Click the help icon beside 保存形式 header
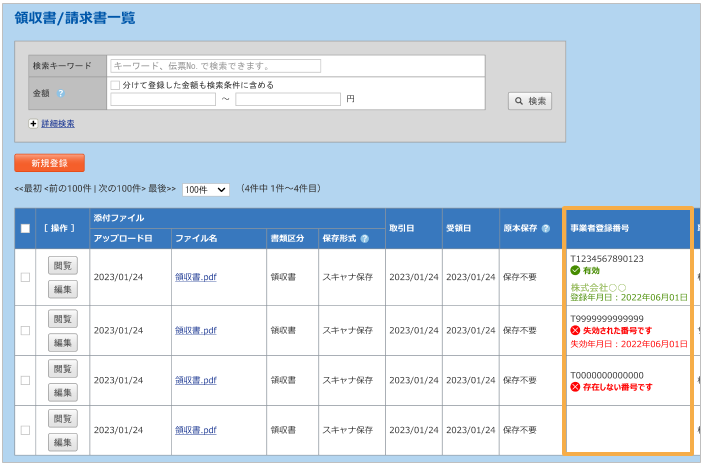The width and height of the screenshot is (708, 469). coord(365,239)
